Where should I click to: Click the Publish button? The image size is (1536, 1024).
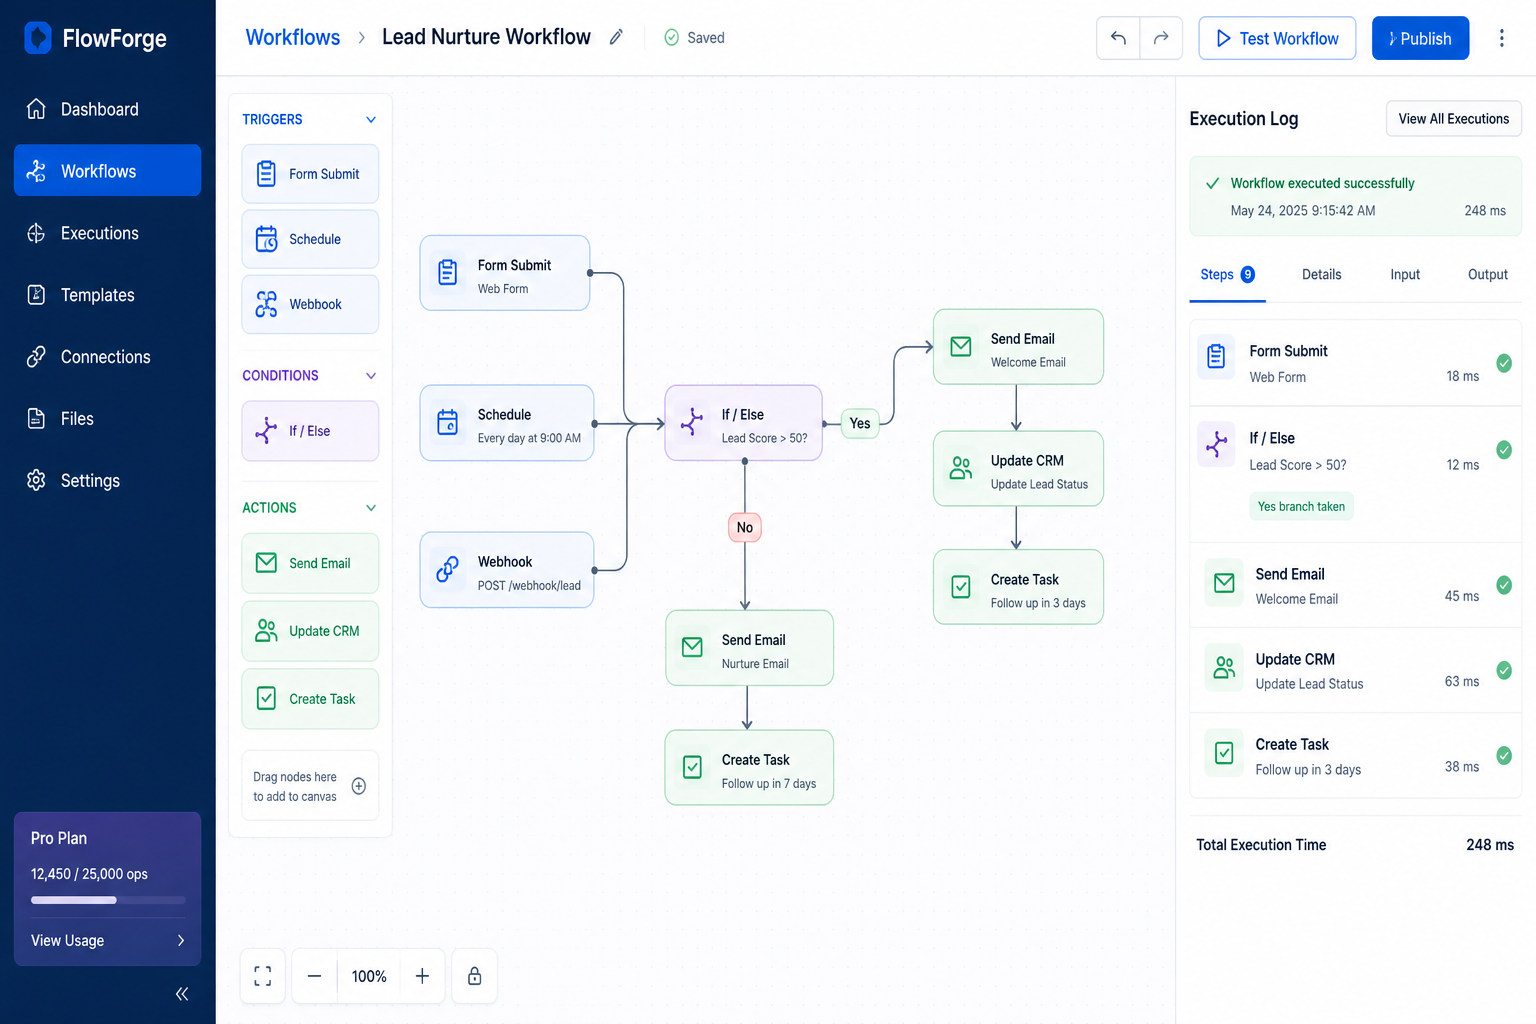[1420, 38]
